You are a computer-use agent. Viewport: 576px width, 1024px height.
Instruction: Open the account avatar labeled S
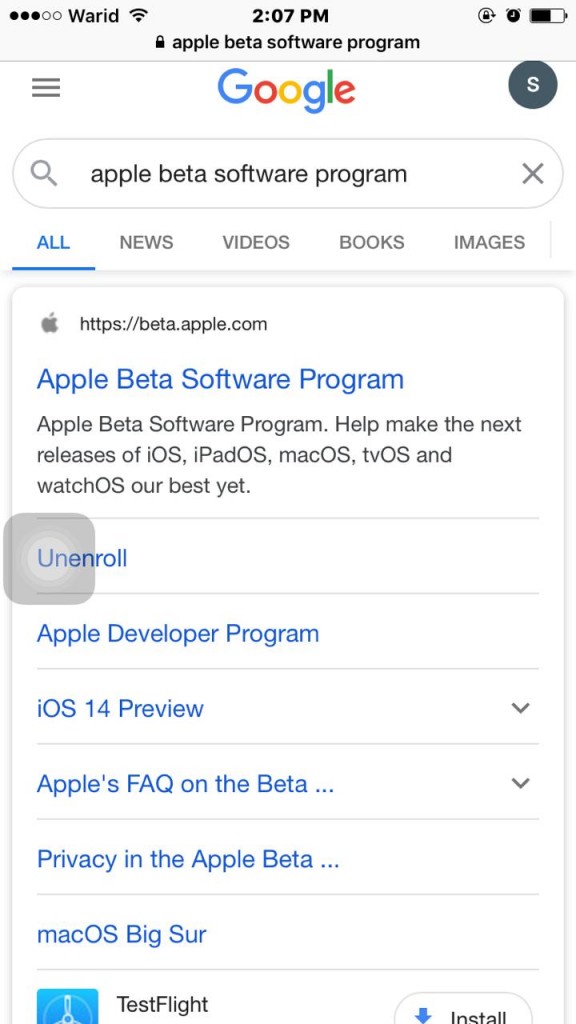pos(532,84)
